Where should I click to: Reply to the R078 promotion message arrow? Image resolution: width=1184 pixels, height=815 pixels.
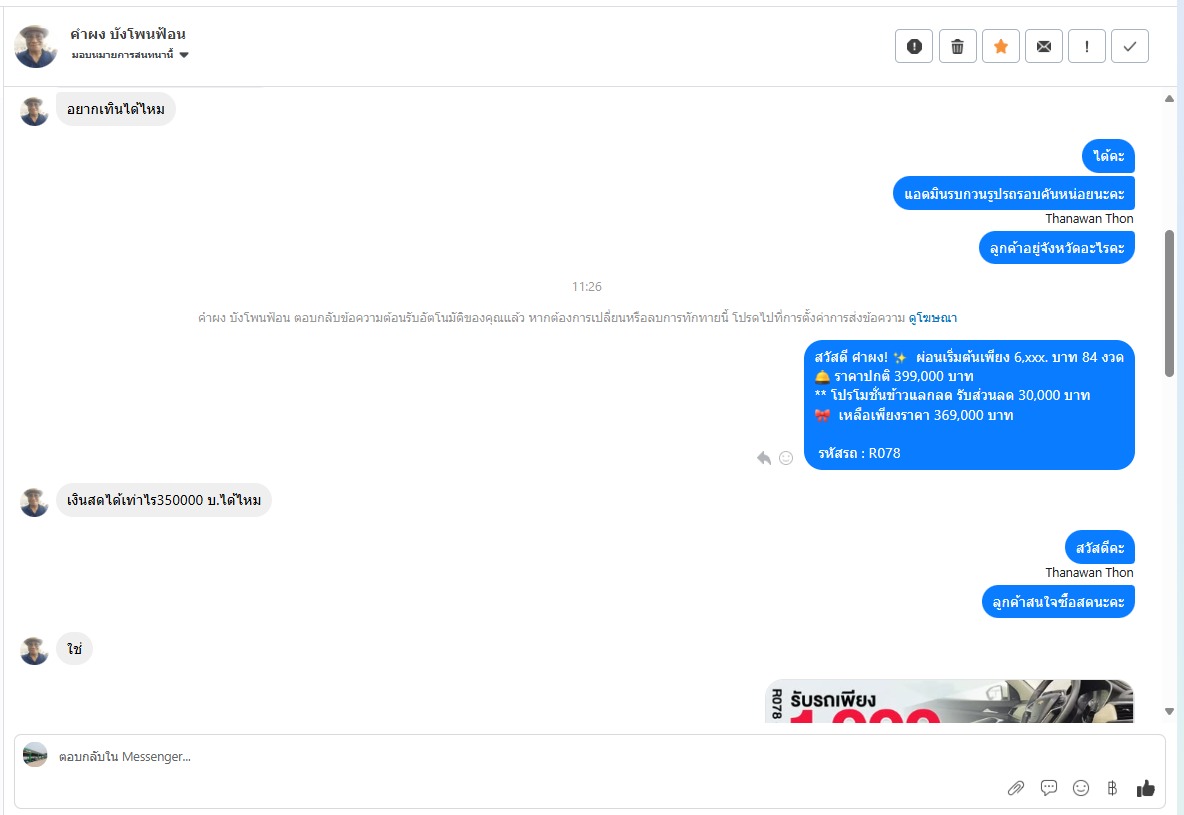pos(764,458)
